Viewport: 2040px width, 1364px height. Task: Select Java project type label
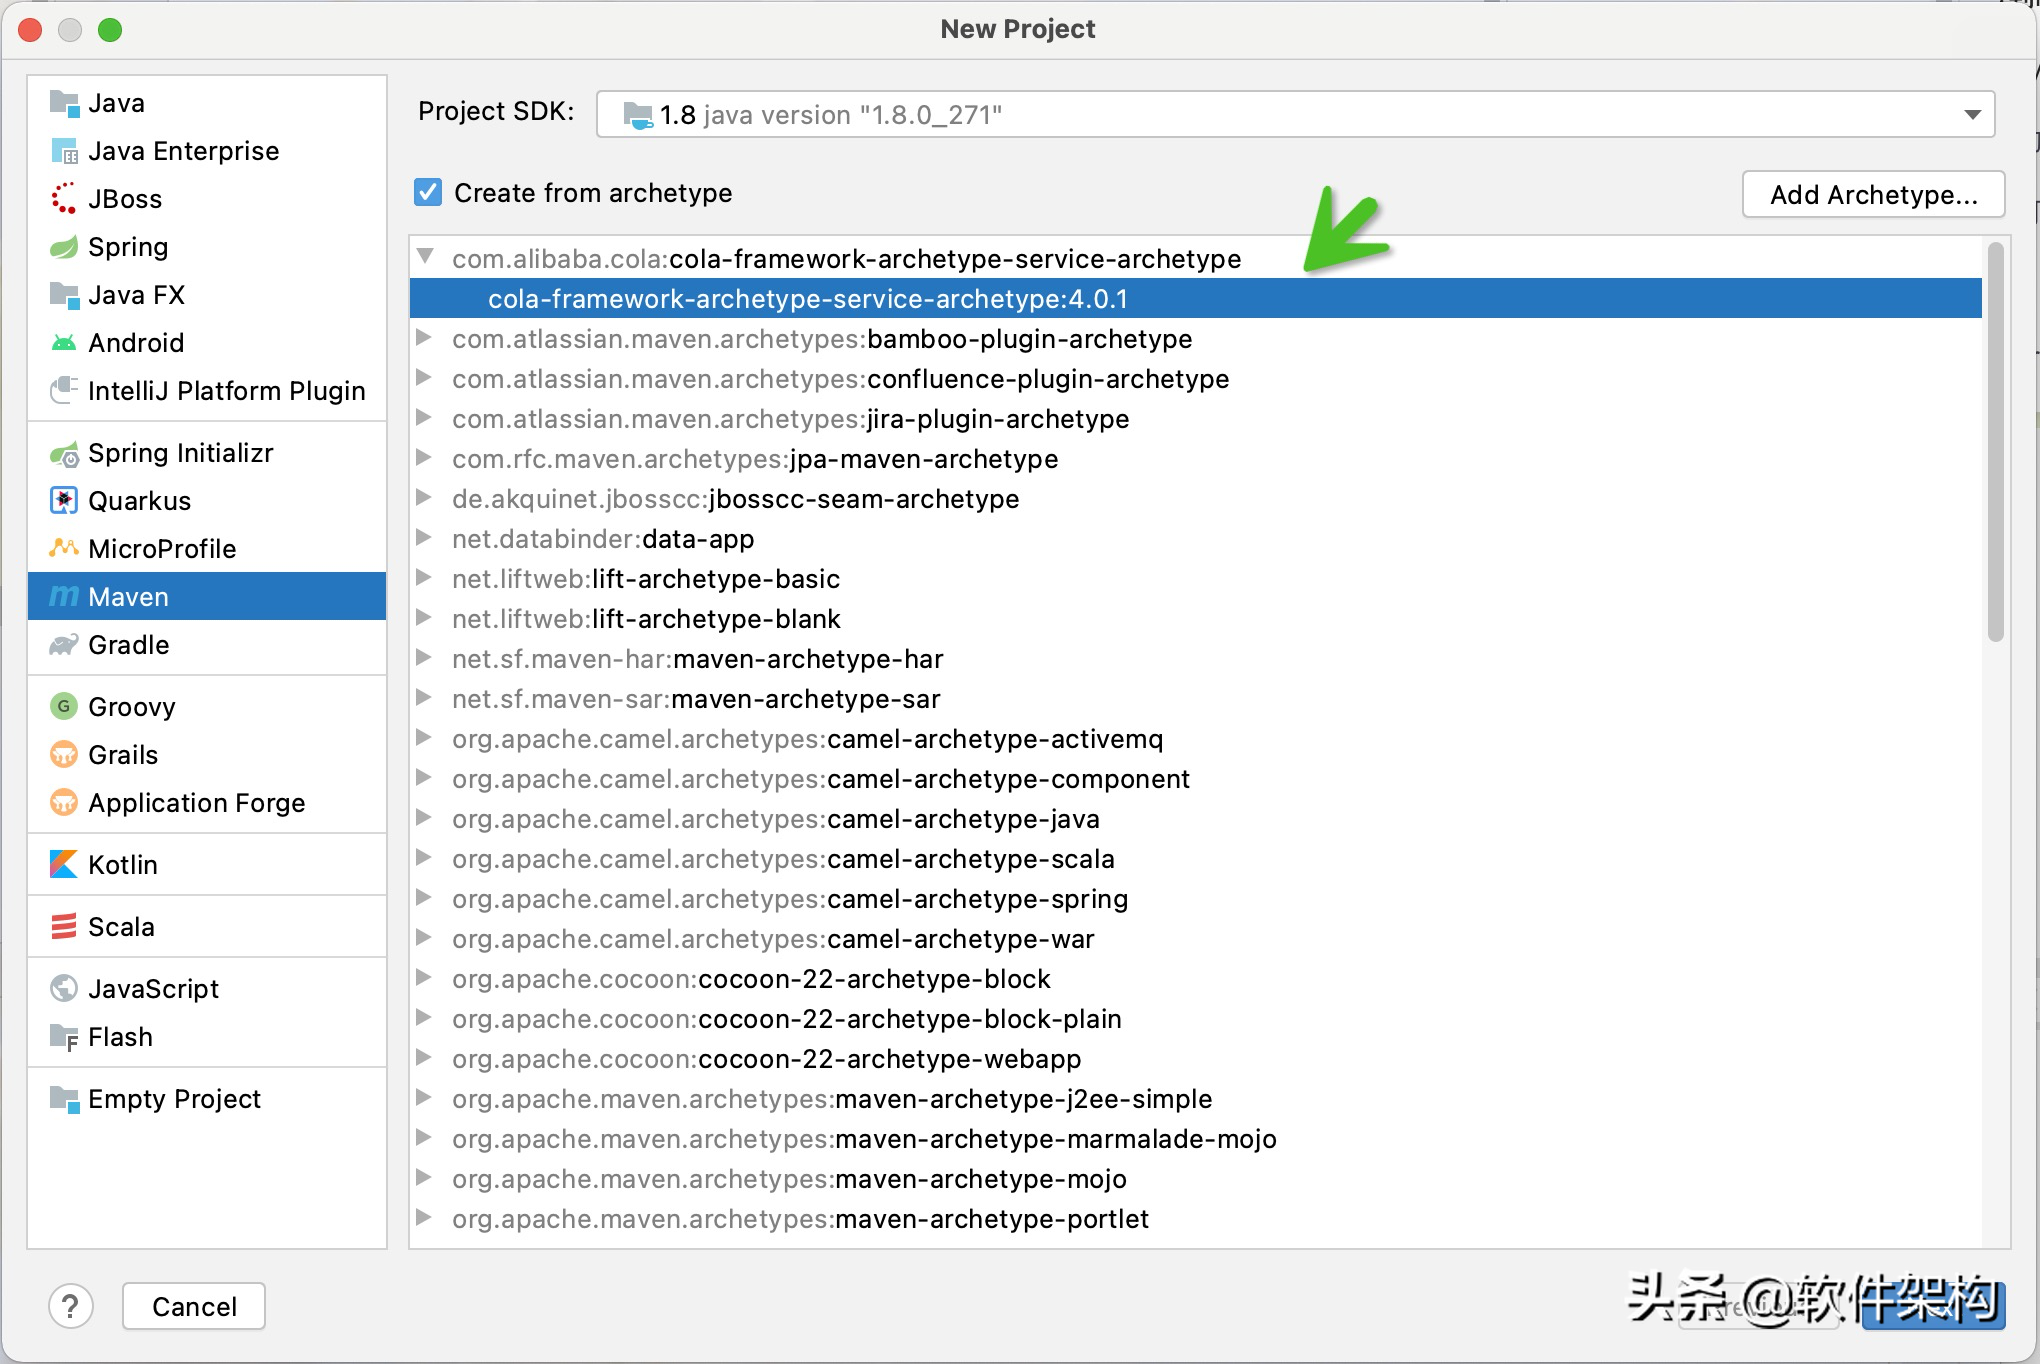(116, 103)
